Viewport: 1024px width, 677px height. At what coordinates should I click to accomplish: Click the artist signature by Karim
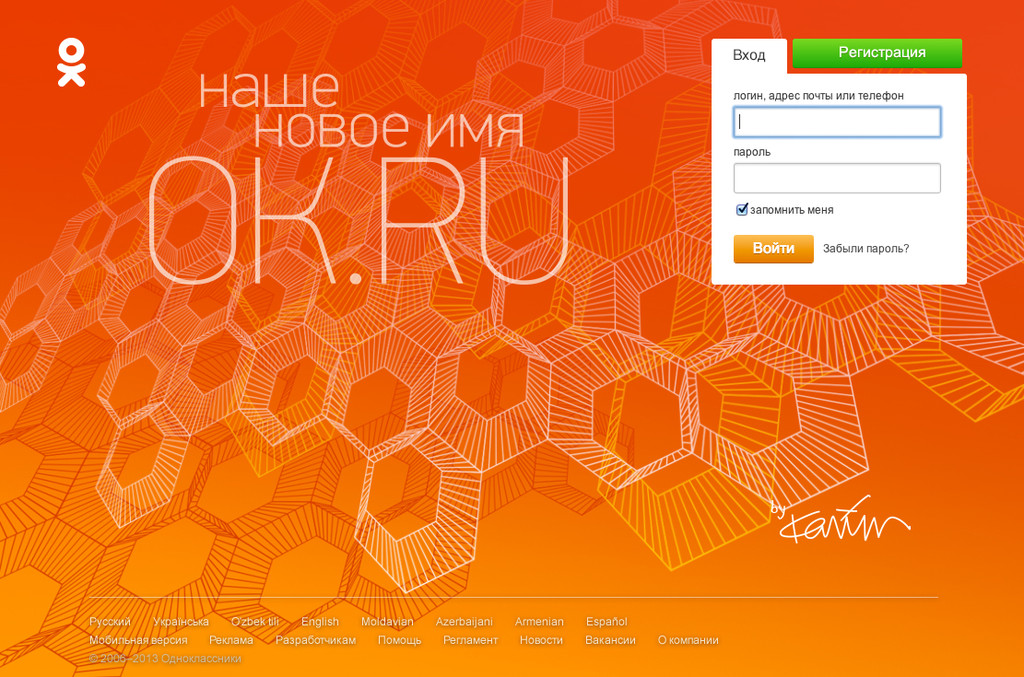(840, 520)
